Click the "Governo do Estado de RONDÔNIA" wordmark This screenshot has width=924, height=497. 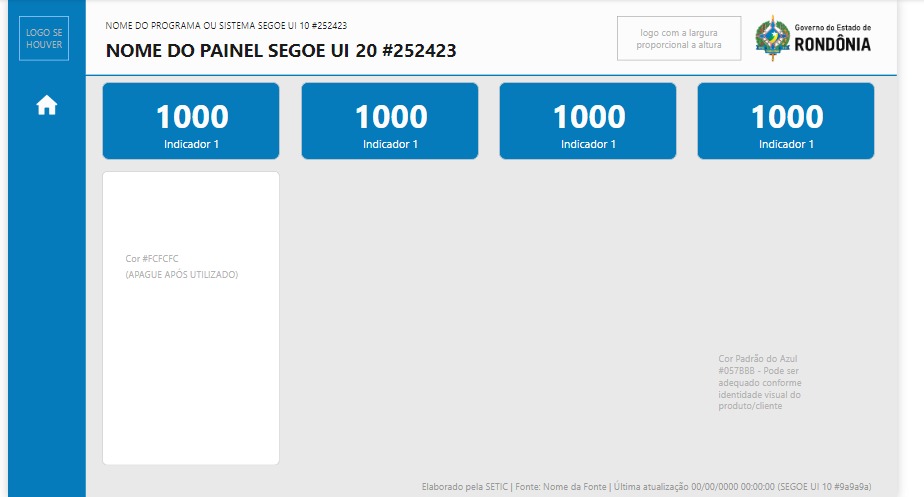coord(833,39)
